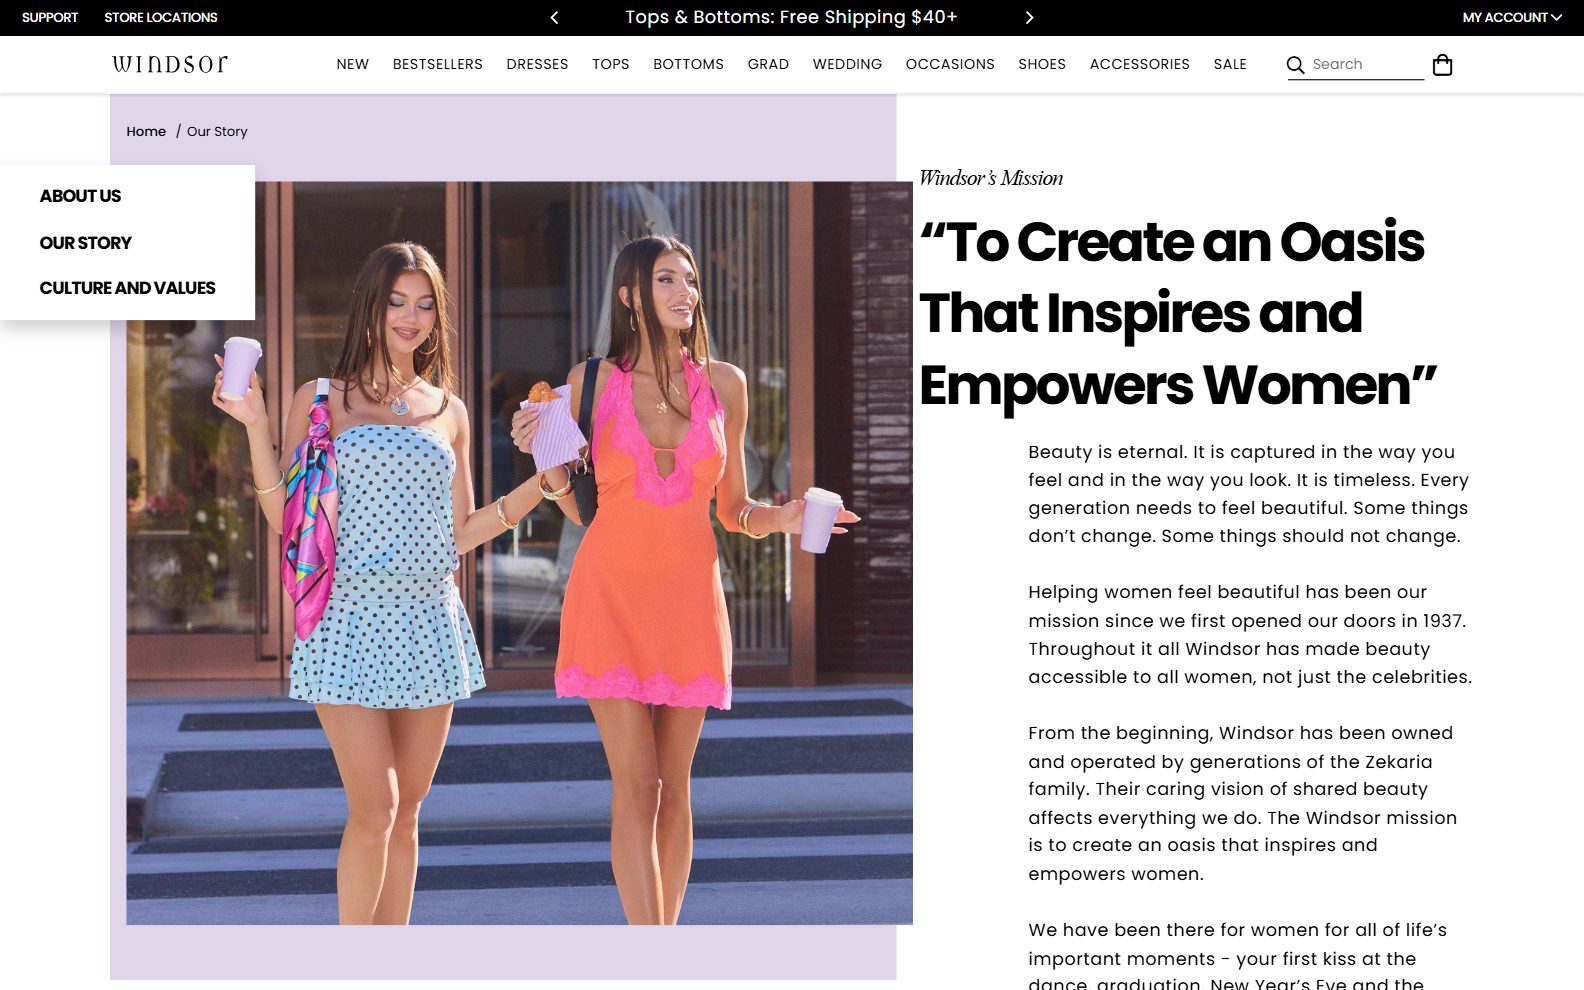This screenshot has width=1584, height=990.
Task: Open the Accessories menu
Action: pos(1140,64)
